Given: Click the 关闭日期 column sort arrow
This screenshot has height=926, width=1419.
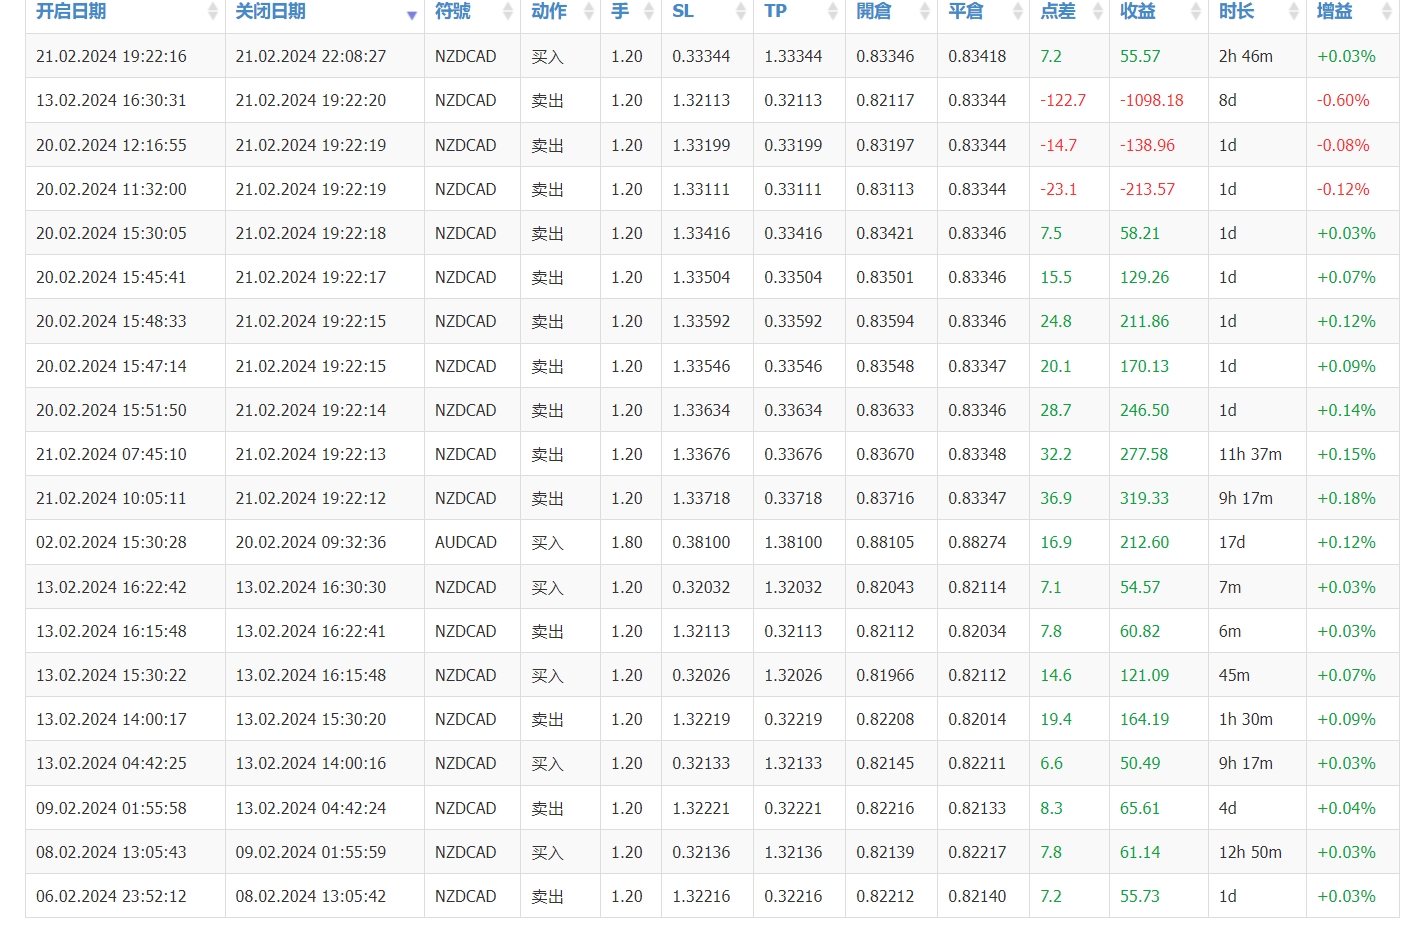Looking at the screenshot, I should [412, 15].
